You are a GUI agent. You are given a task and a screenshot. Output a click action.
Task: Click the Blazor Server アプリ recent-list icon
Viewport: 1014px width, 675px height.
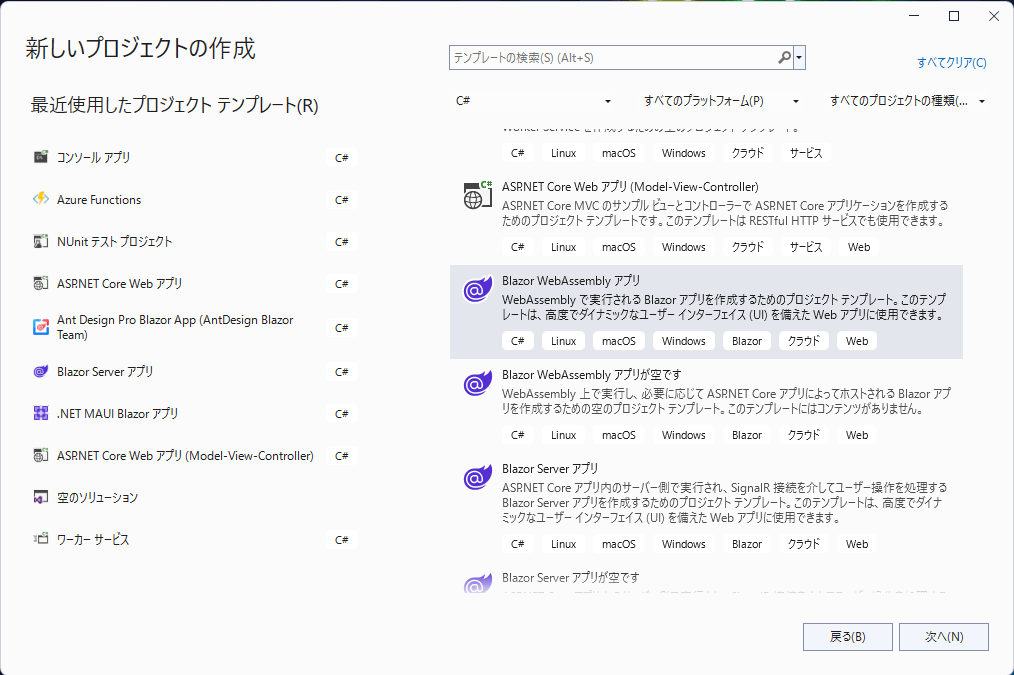(41, 372)
